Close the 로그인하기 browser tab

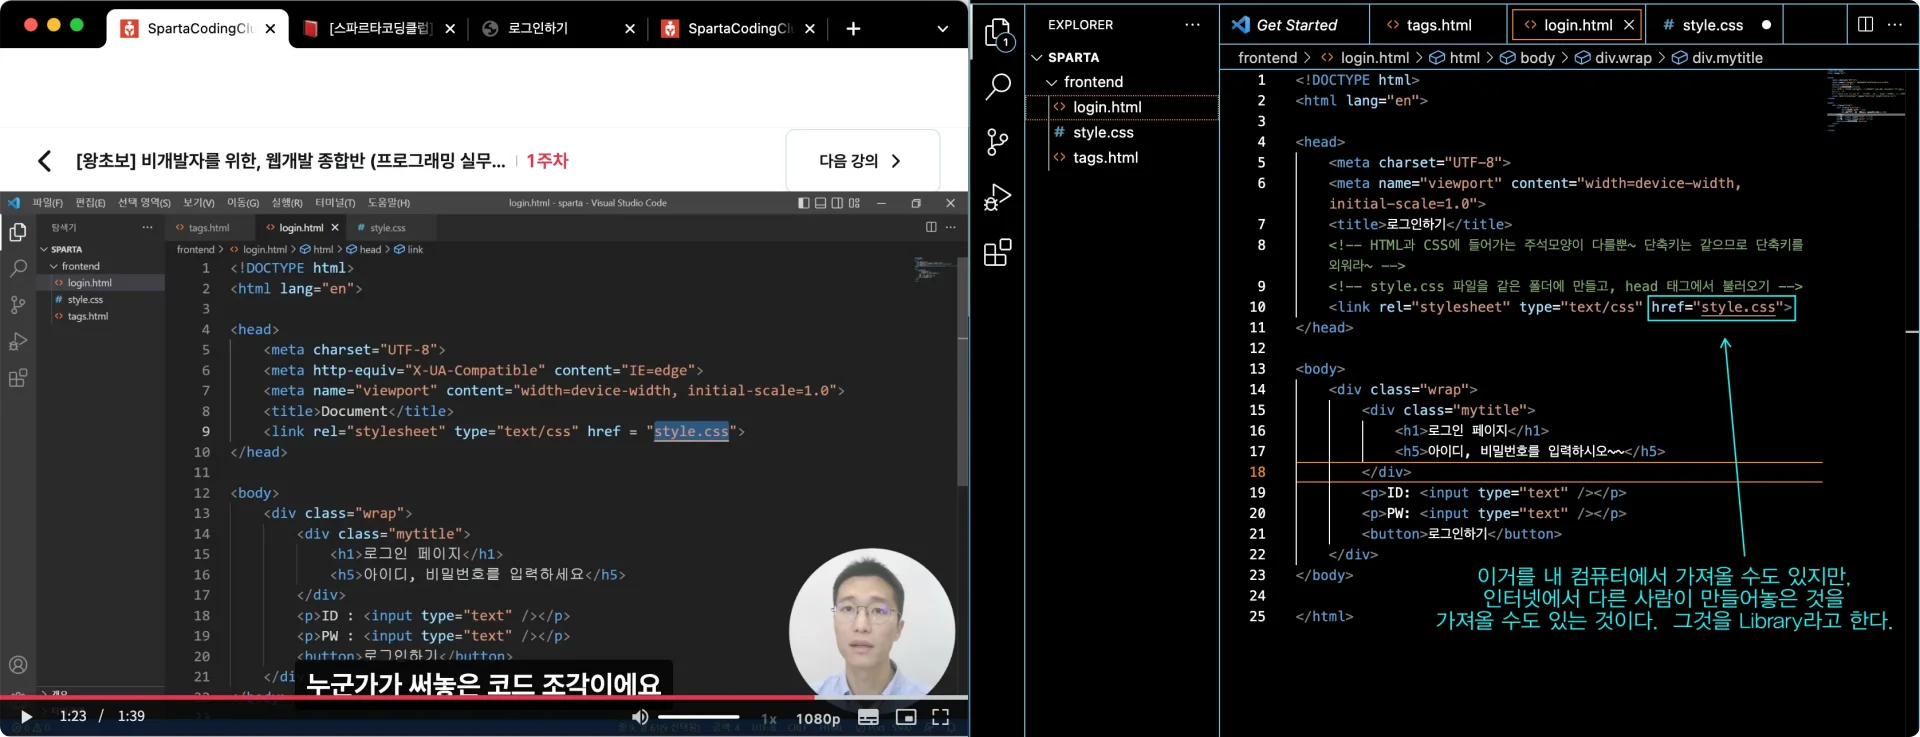pos(629,29)
